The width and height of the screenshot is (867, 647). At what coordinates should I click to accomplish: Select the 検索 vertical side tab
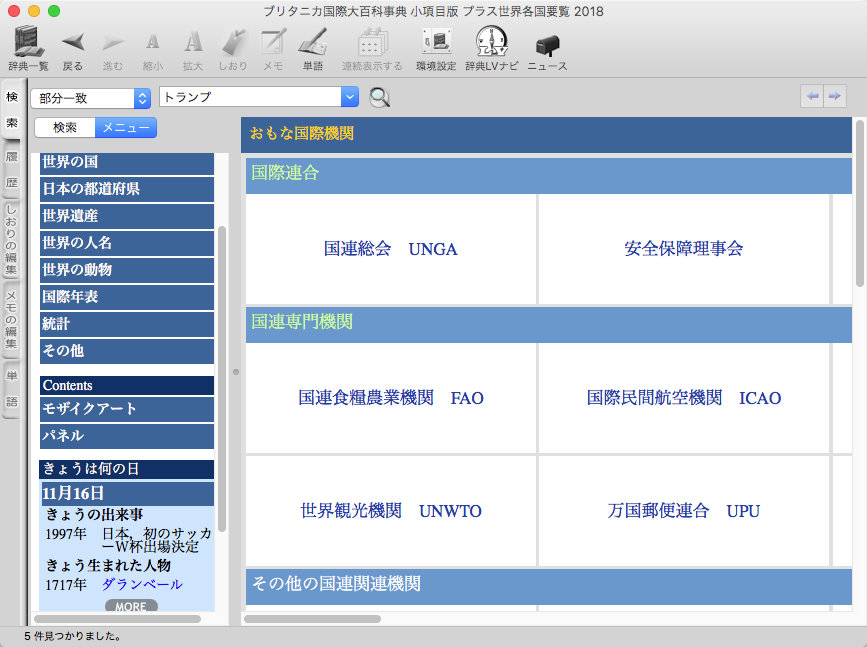click(12, 109)
